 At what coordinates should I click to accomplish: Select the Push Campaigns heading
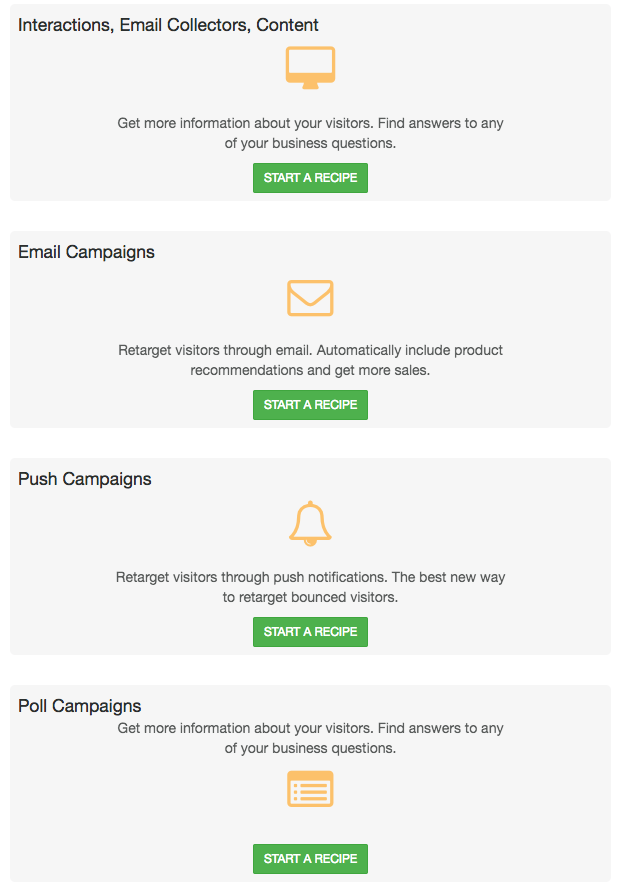pyautogui.click(x=85, y=479)
